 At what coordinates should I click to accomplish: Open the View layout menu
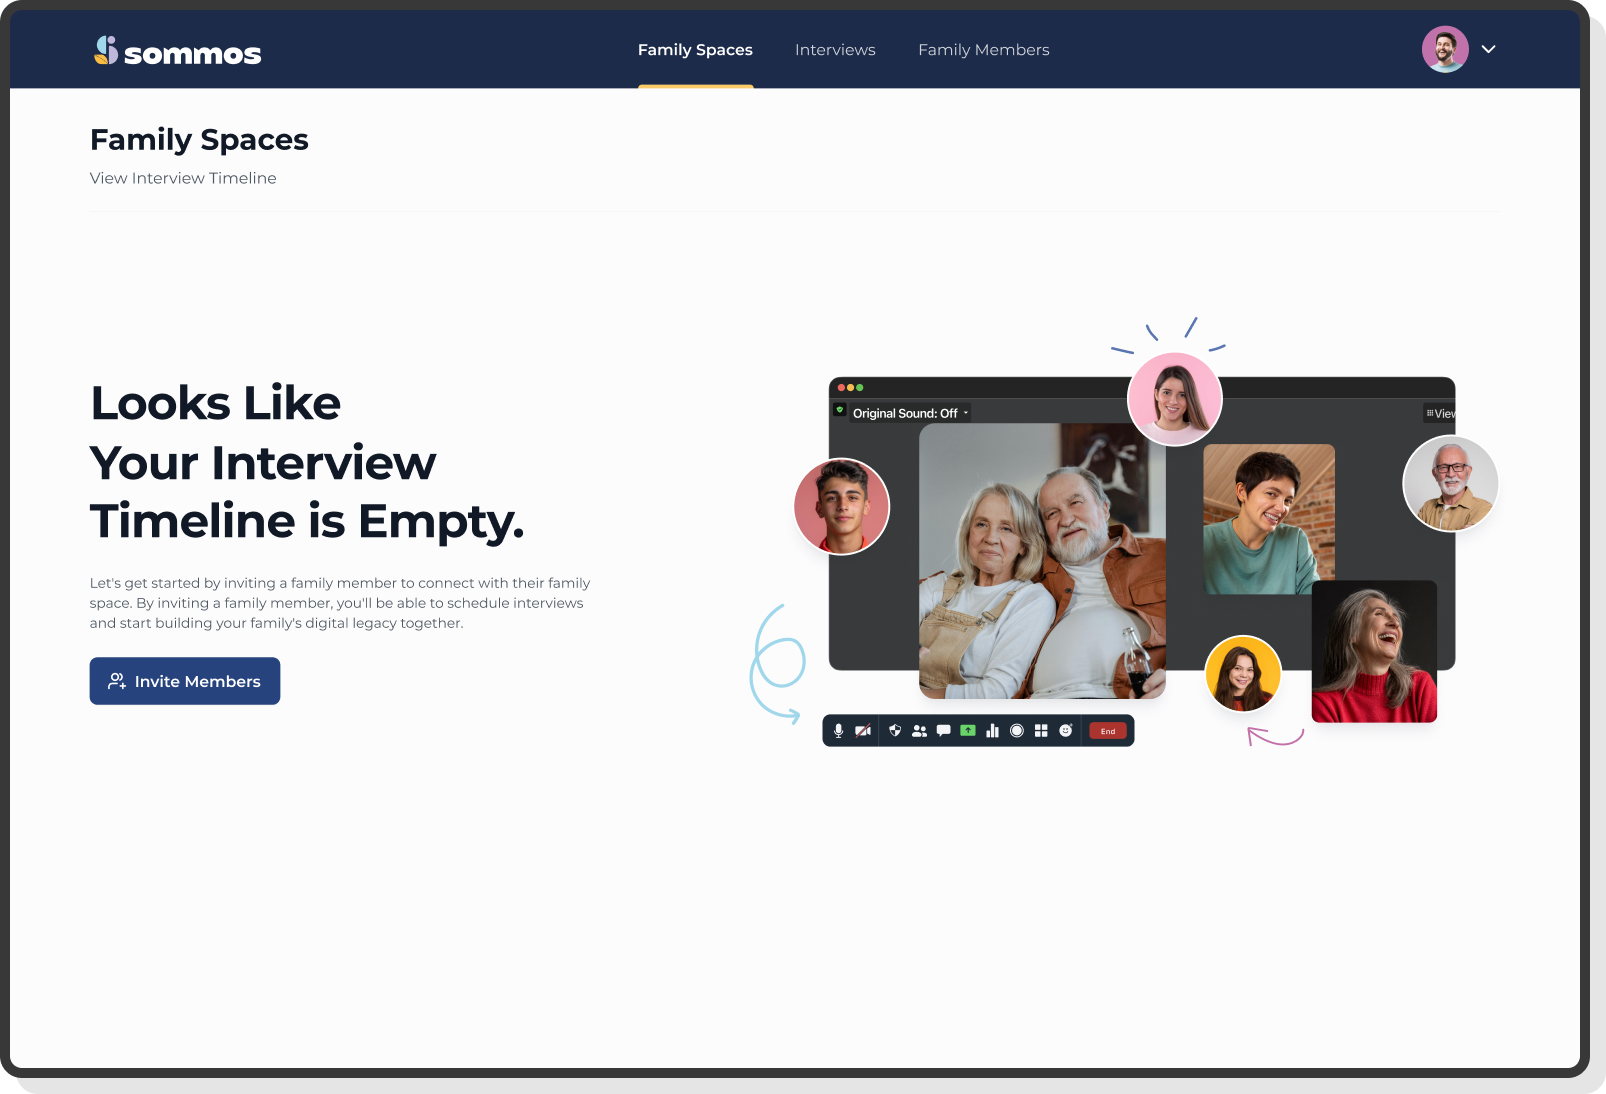[x=1440, y=413]
